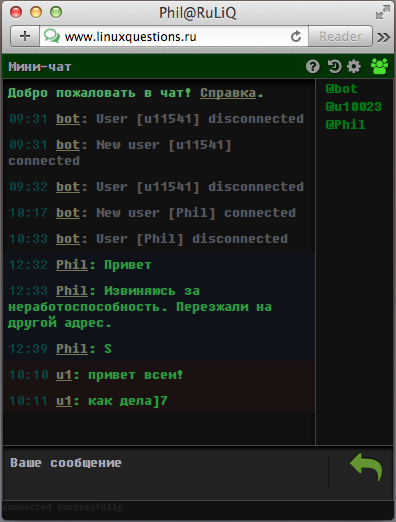Screen dimensions: 396x522
Task: Toggle the users list panel icon
Action: pos(379,66)
